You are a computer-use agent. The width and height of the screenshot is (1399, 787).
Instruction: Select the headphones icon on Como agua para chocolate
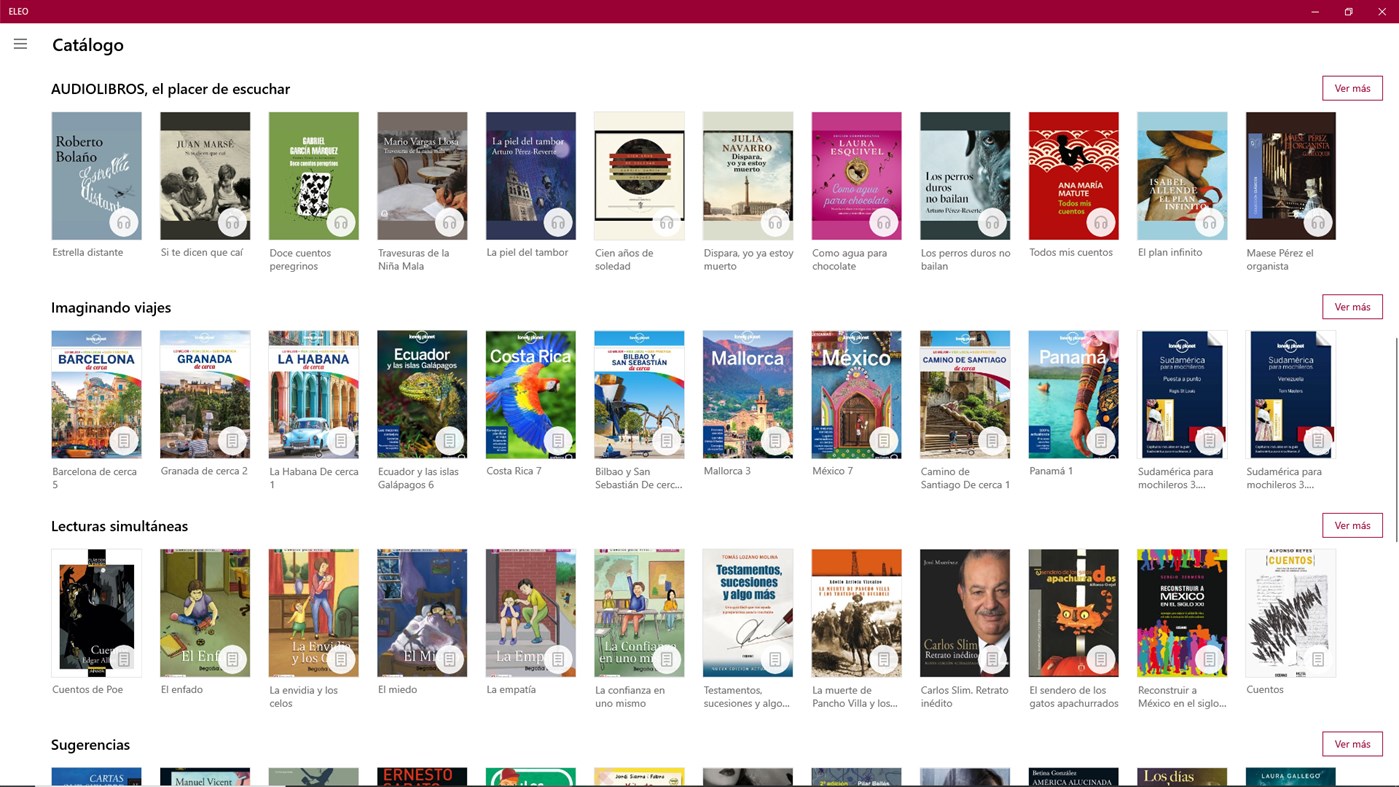[884, 222]
